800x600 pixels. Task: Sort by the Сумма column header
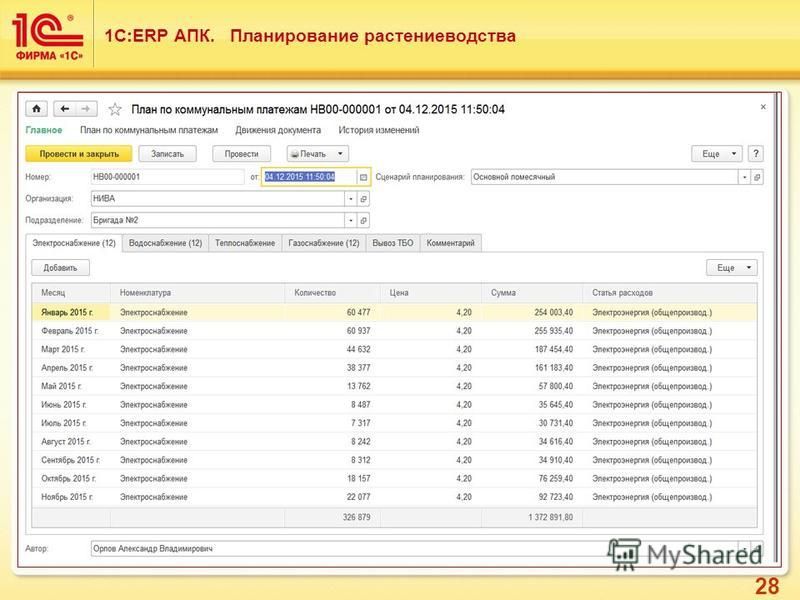pos(532,292)
